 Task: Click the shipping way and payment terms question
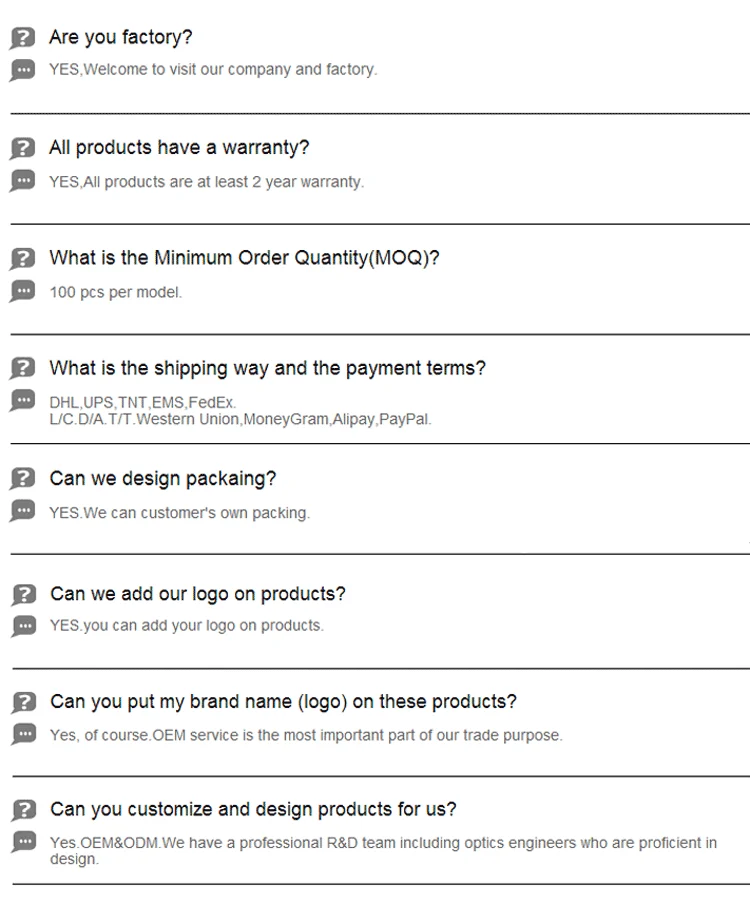coord(267,368)
